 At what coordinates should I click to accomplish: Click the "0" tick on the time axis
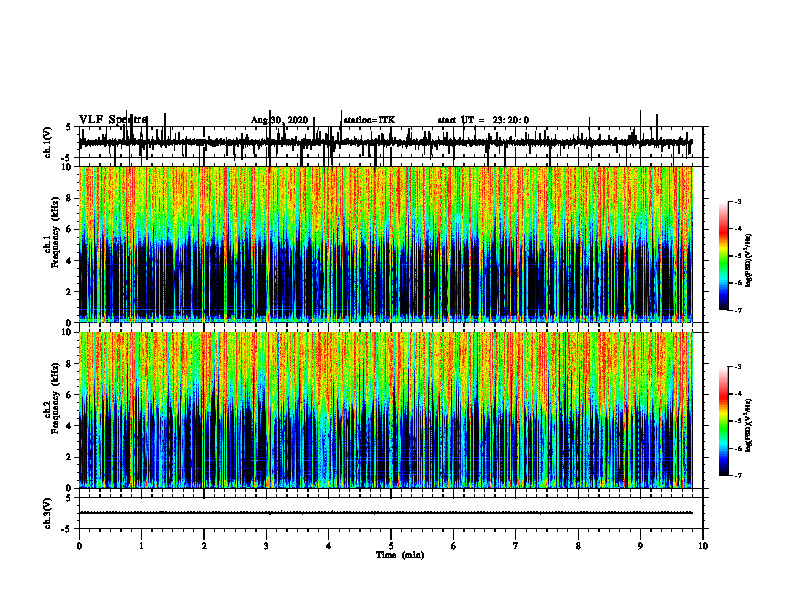point(79,546)
